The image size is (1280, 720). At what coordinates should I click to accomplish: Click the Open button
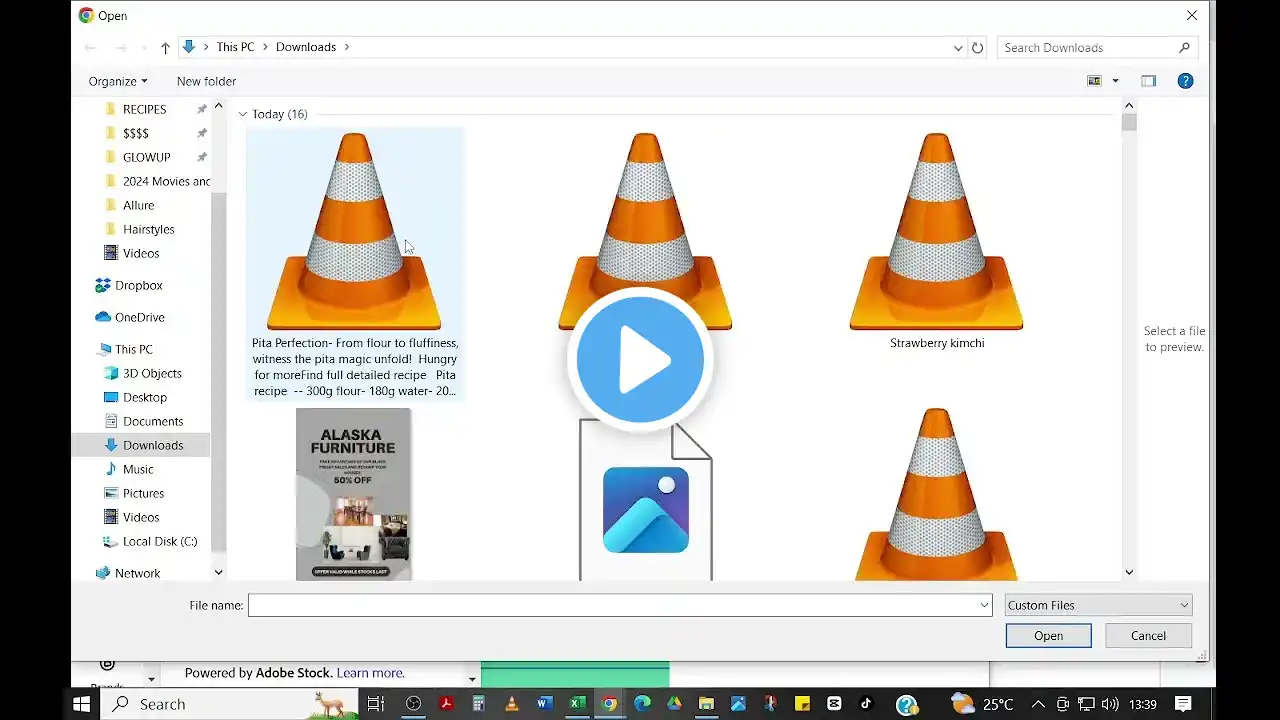(1049, 636)
